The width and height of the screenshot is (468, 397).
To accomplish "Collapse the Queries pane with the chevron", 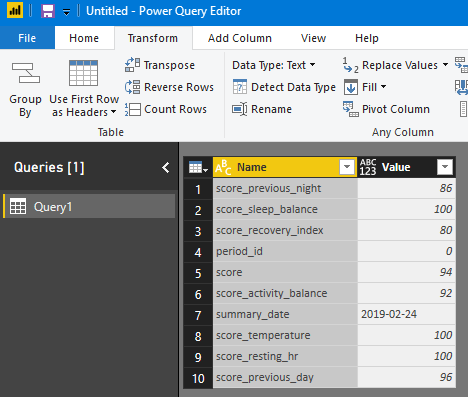I will (166, 167).
